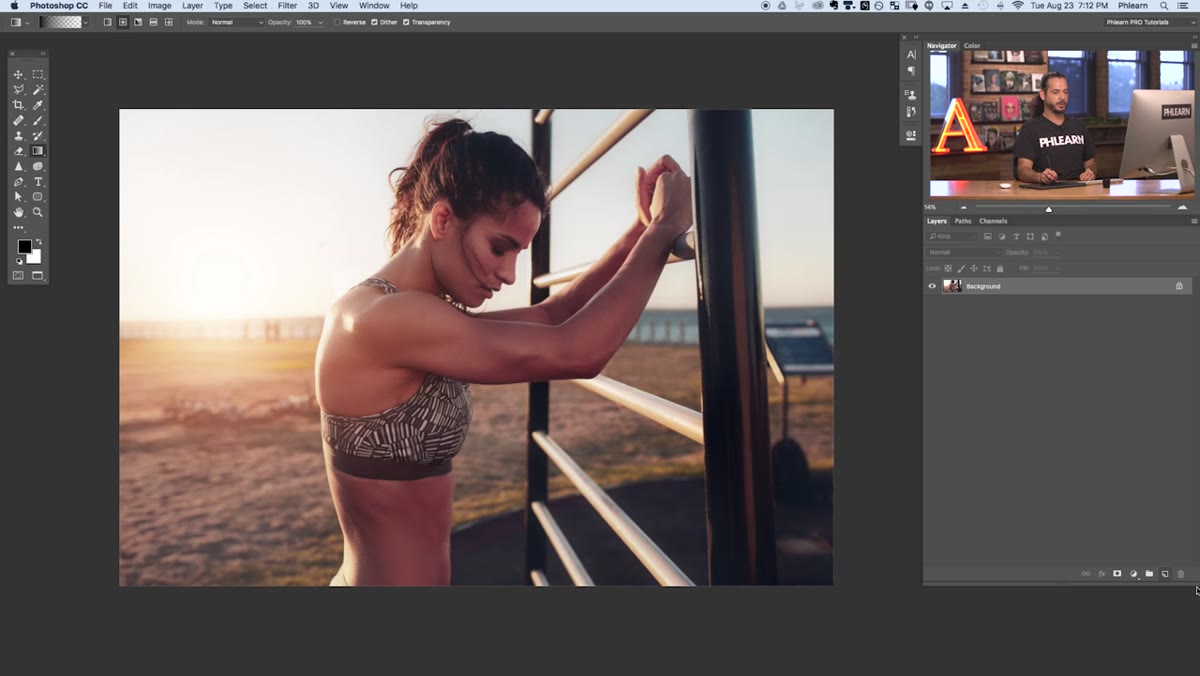The height and width of the screenshot is (676, 1200).
Task: Open the tool preset picker dropdown
Action: 27,22
